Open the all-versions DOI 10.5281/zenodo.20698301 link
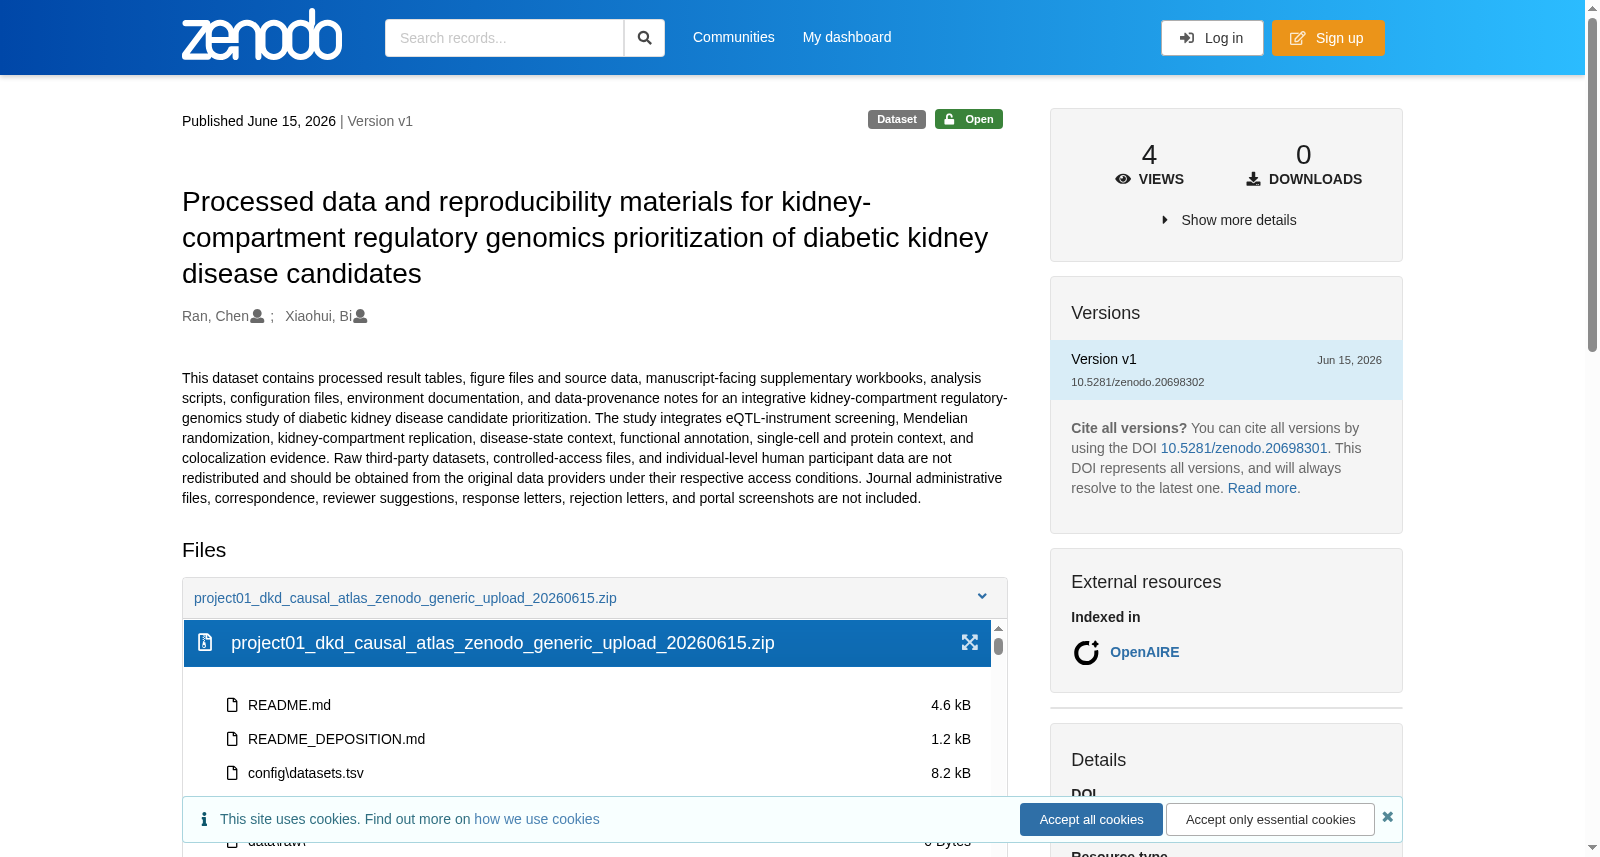 (x=1244, y=448)
